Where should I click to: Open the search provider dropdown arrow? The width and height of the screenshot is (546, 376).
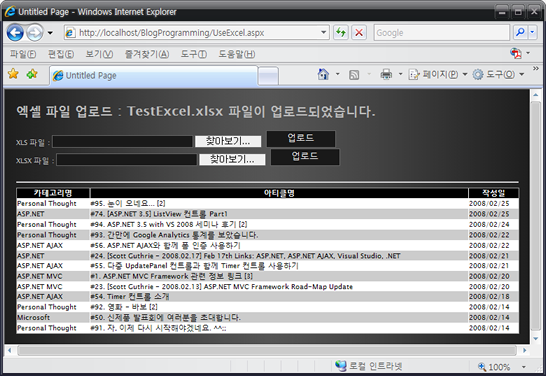click(532, 32)
